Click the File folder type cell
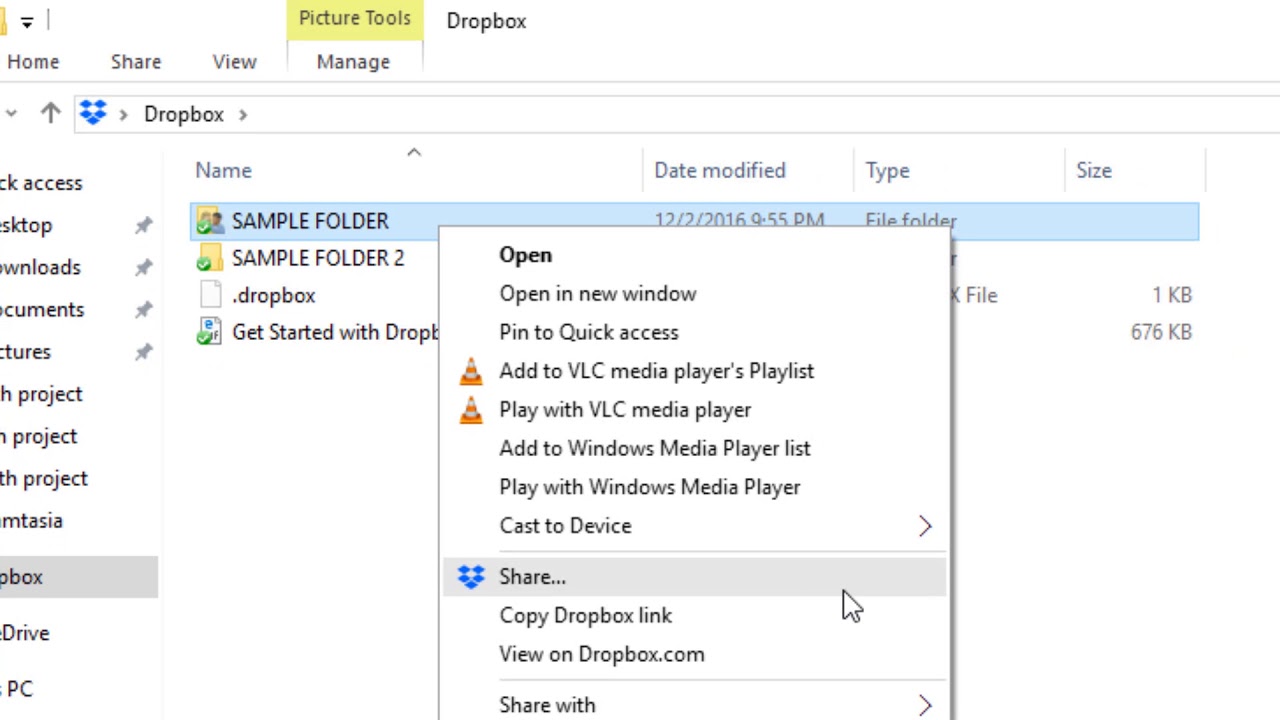 point(911,220)
